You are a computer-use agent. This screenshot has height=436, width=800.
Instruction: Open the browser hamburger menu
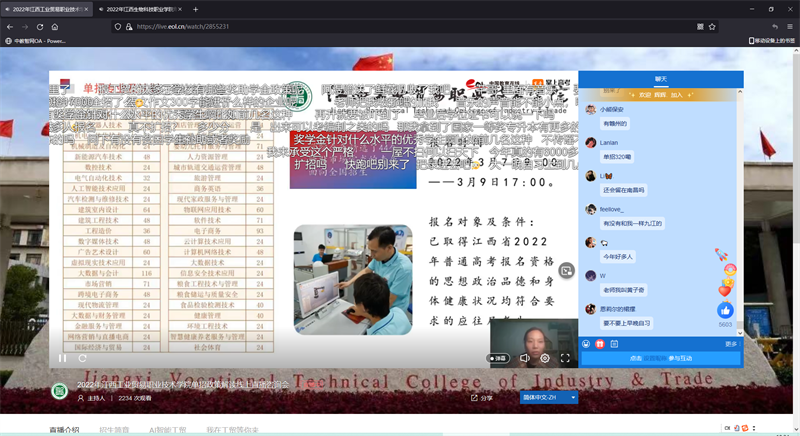point(790,27)
